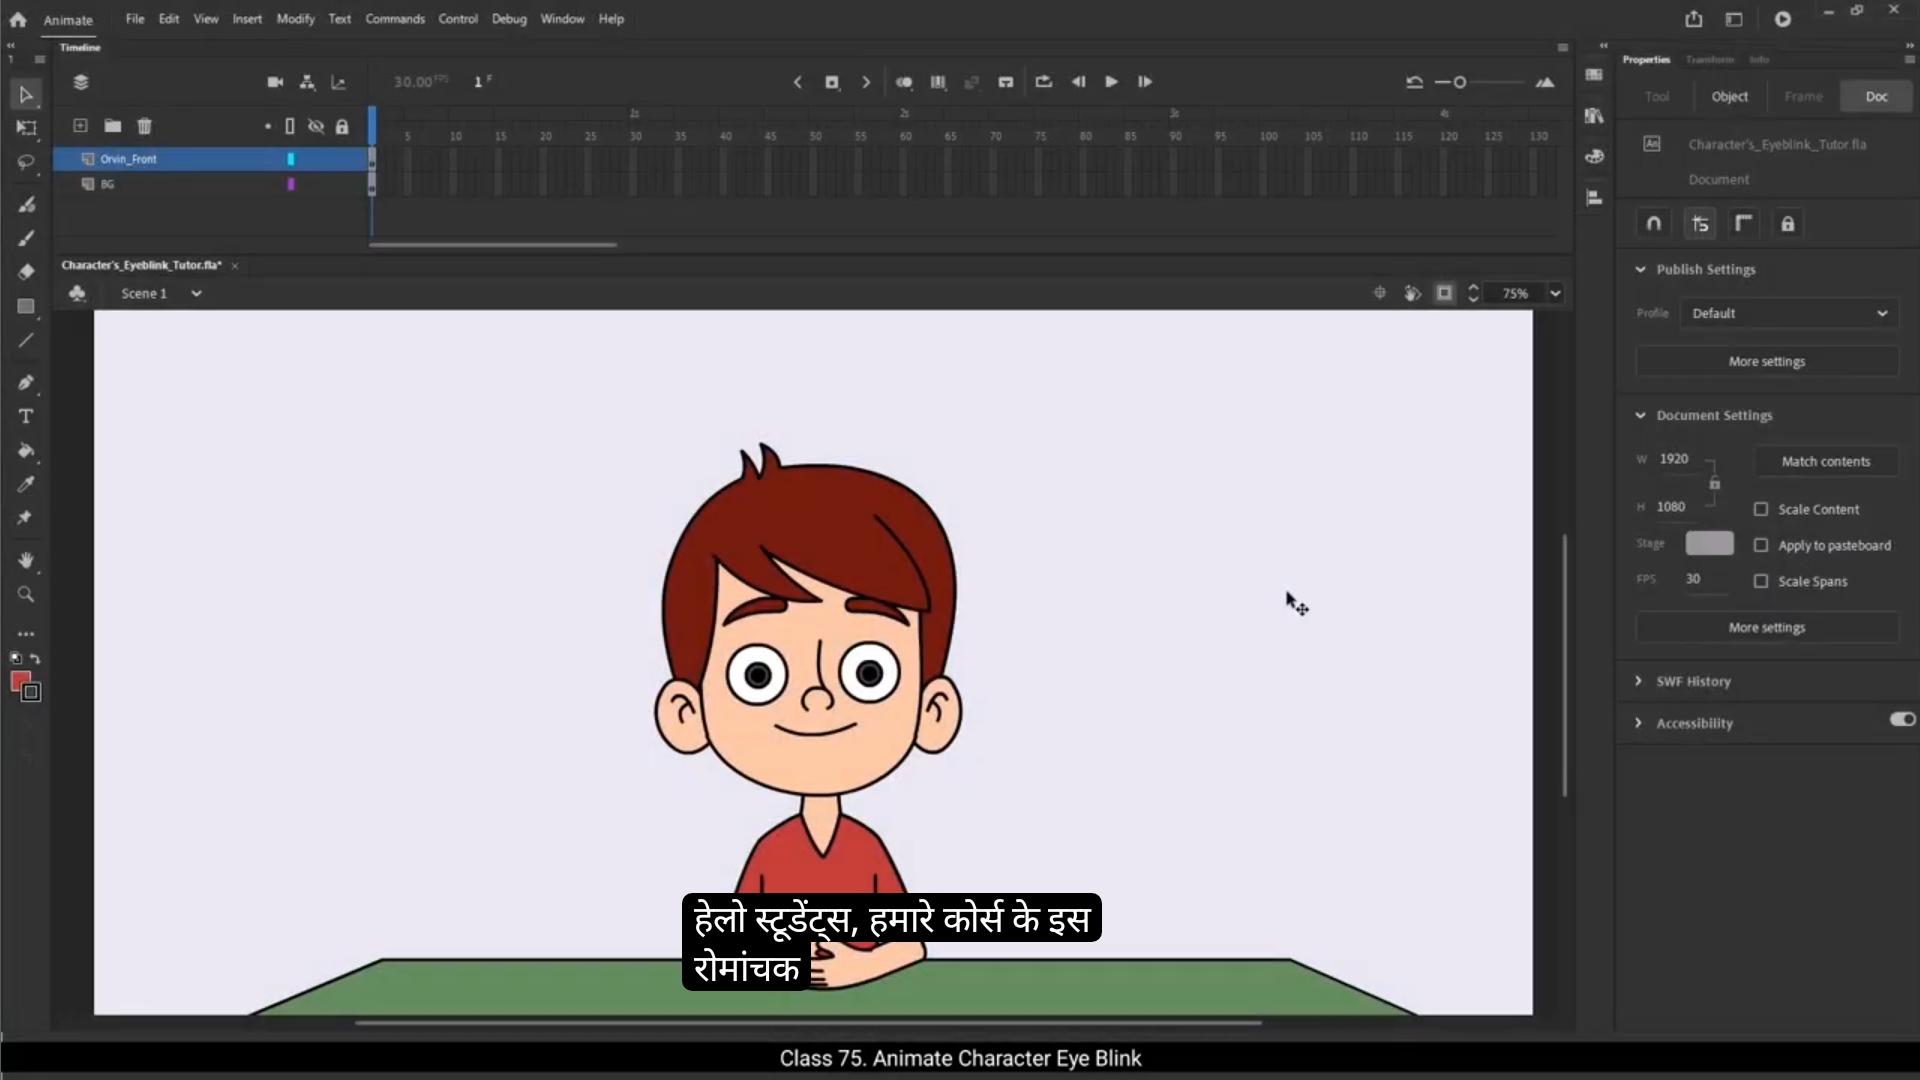Select the Eyedropper tool
1920x1080 pixels.
click(x=26, y=484)
